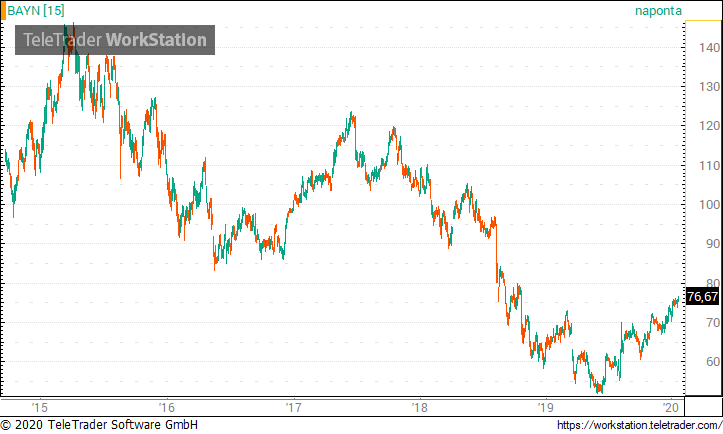Image resolution: width=723 pixels, height=434 pixels.
Task: Click the '20 year label on time axis
Action: 671,408
